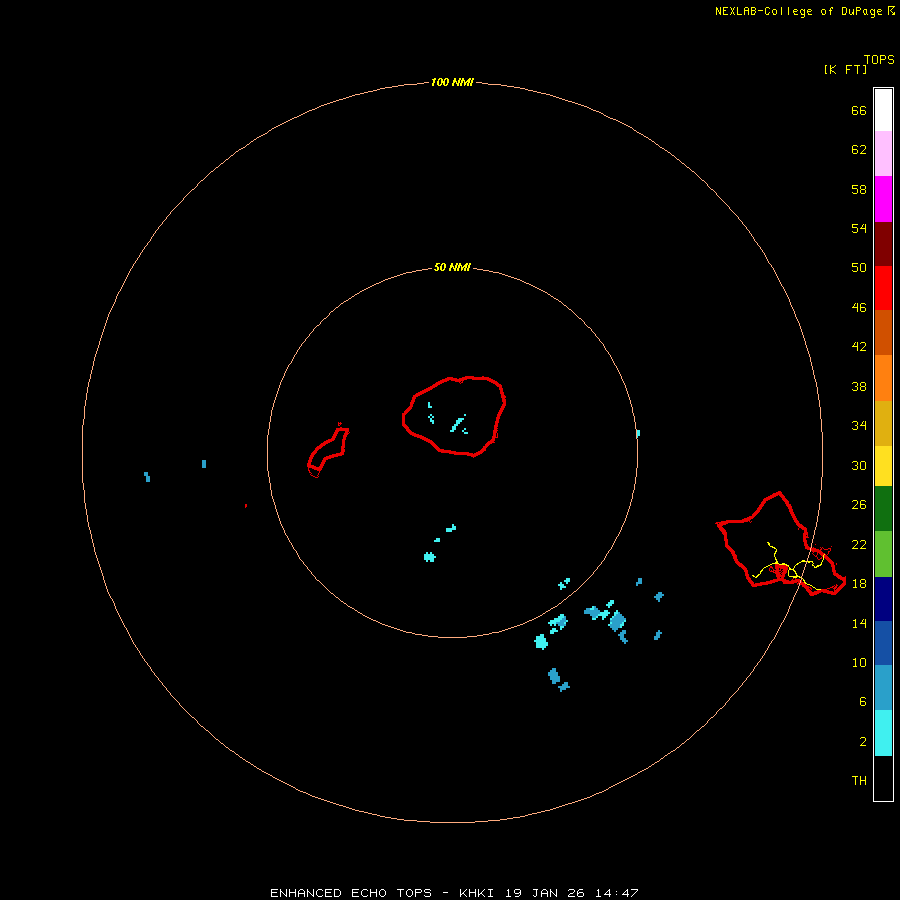Viewport: 900px width, 900px height.
Task: Click the magenta legend swatch
Action: [883, 199]
